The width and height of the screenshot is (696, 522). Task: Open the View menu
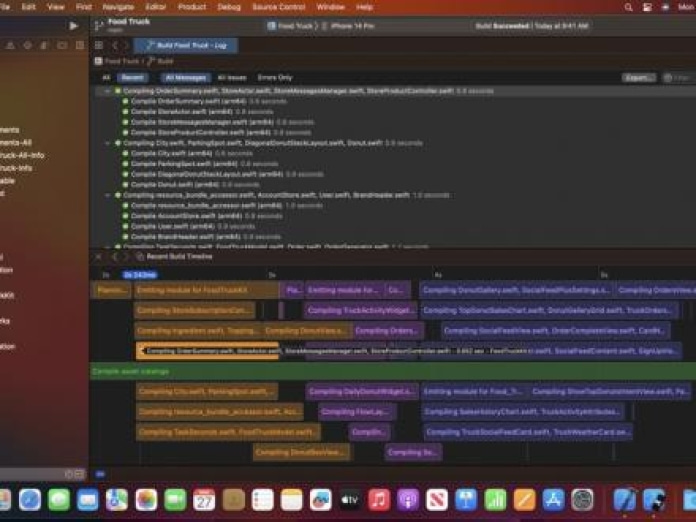[56, 7]
